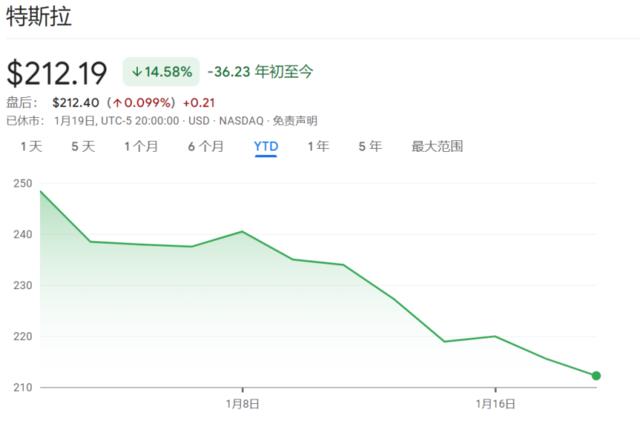Switch to the 1天 time range tab

click(x=32, y=146)
